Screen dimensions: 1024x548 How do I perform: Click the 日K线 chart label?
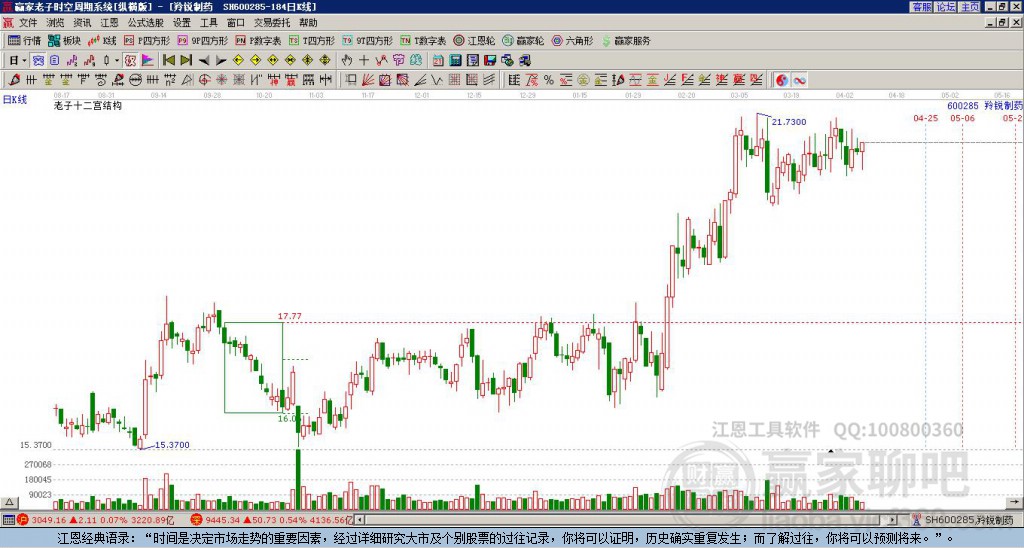coord(15,99)
